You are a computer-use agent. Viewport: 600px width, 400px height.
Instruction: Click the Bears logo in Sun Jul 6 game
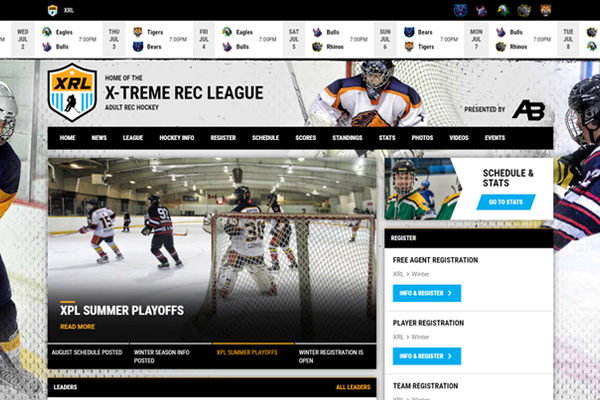coord(409,33)
